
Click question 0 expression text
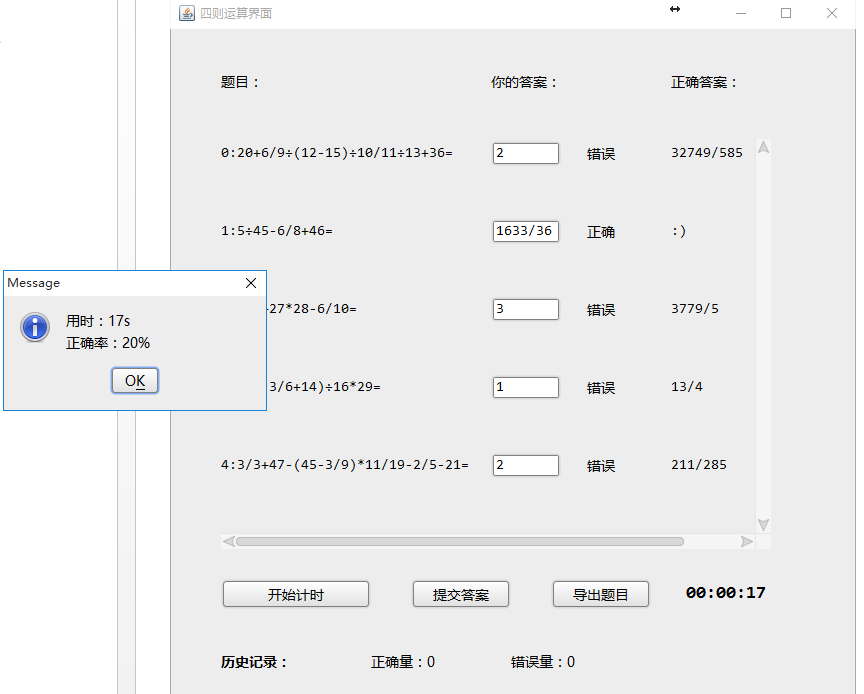337,153
